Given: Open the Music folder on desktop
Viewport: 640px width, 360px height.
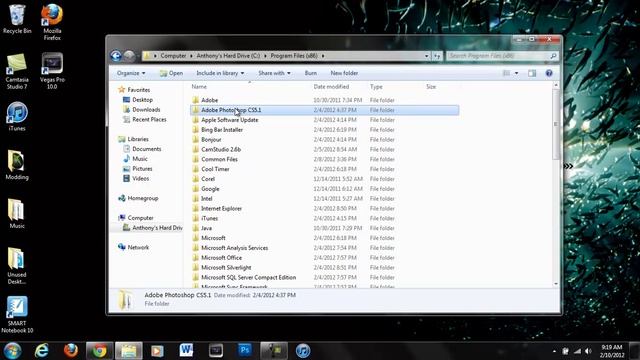Looking at the screenshot, I should (x=17, y=214).
